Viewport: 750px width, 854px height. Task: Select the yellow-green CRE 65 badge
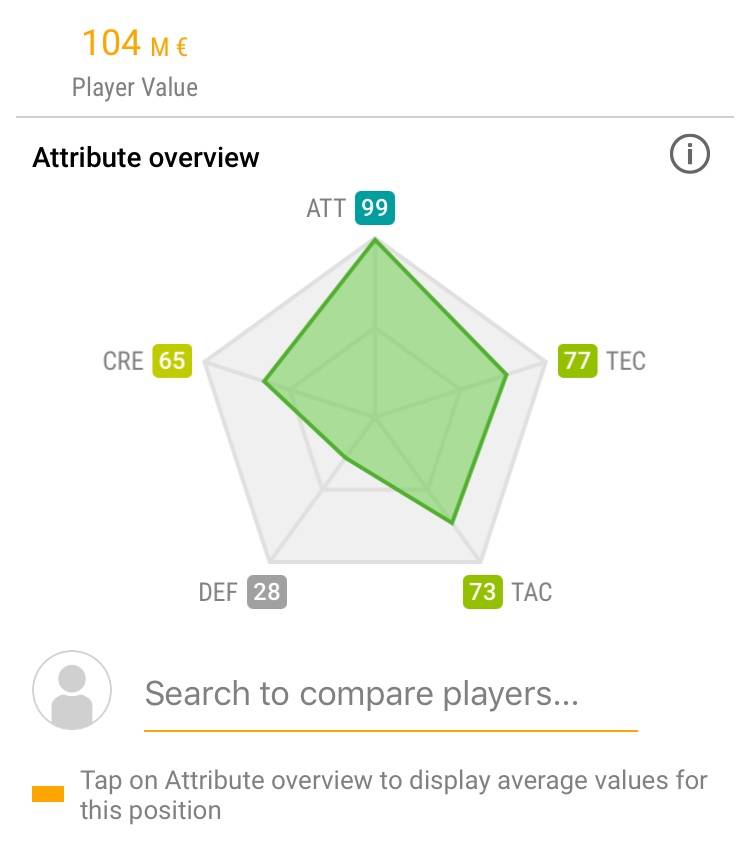(172, 361)
